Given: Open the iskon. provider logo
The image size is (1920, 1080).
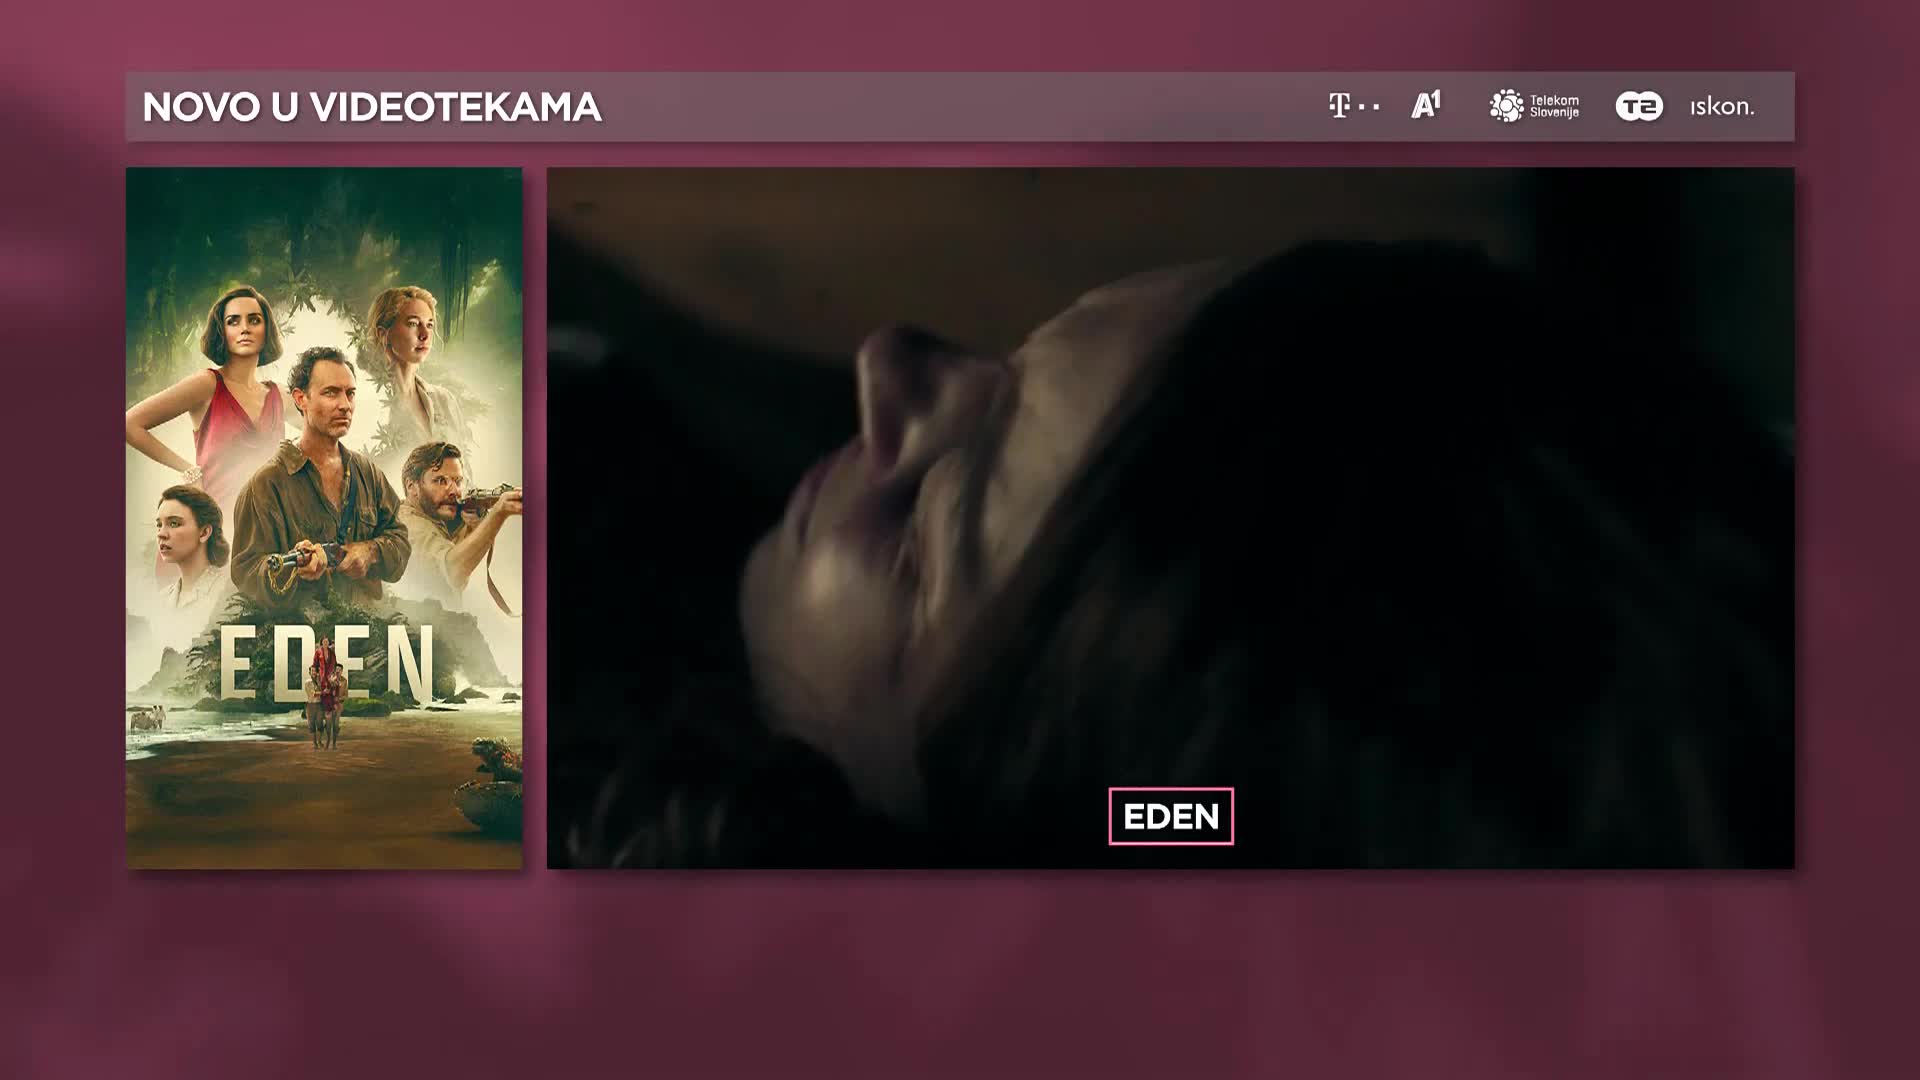Looking at the screenshot, I should pos(1722,107).
